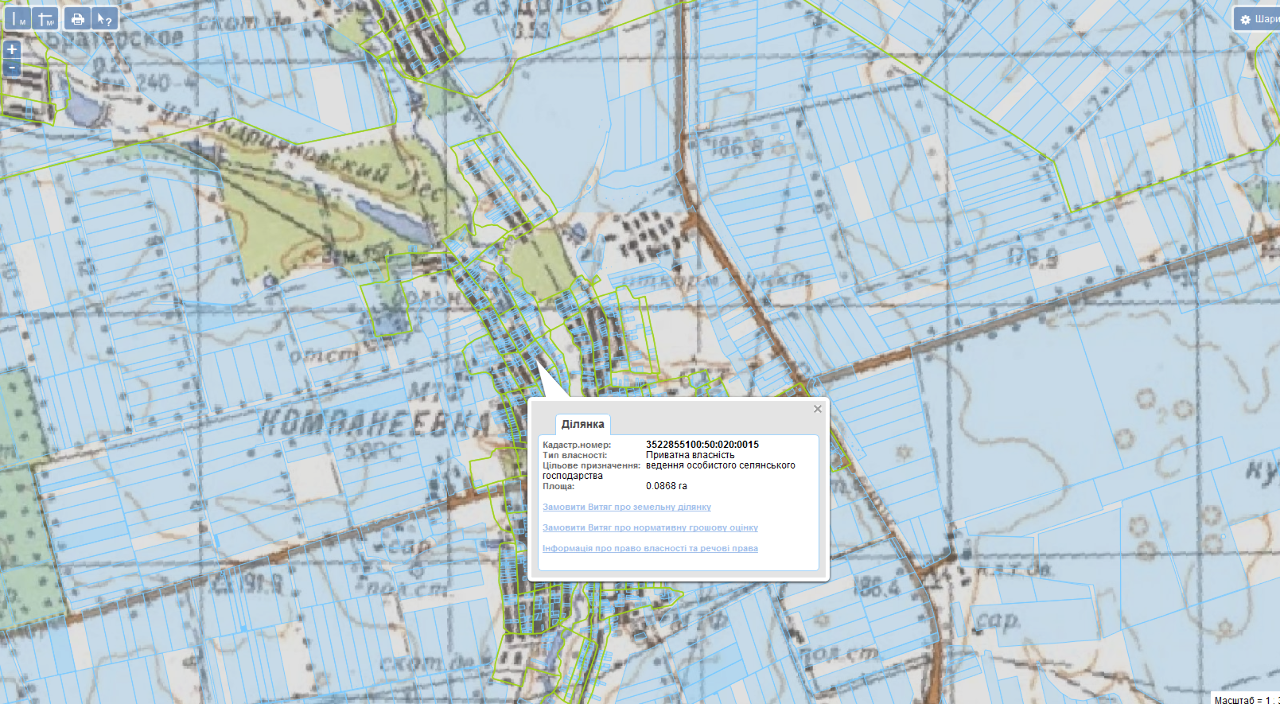The width and height of the screenshot is (1280, 704).
Task: Activate the identify parcel info cursor tool
Action: pyautogui.click(x=104, y=18)
